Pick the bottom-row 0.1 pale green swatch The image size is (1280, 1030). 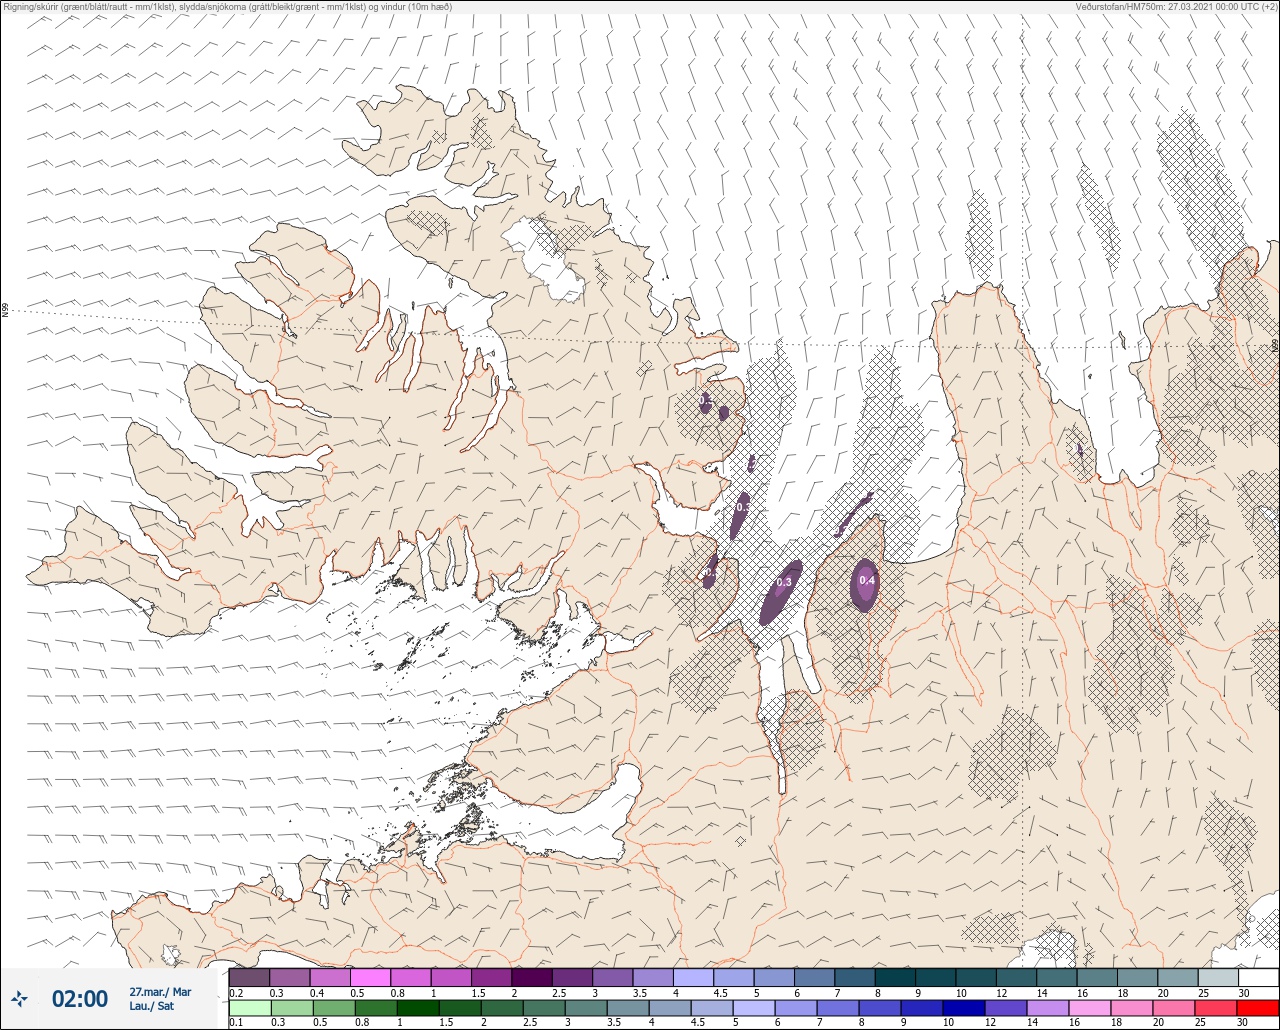(250, 1008)
